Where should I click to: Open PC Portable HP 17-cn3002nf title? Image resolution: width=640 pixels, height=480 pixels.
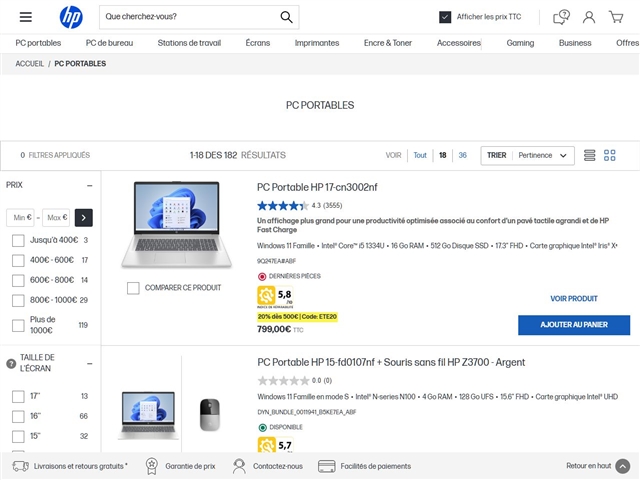(x=317, y=187)
